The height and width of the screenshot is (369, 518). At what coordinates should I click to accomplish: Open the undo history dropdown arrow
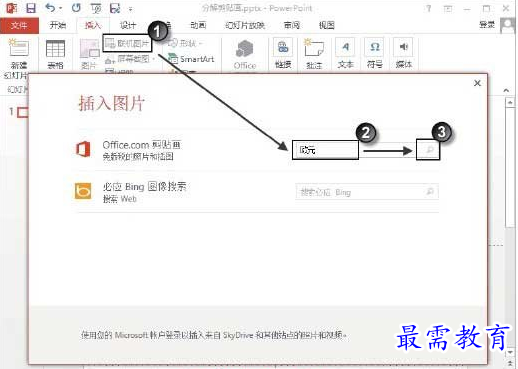(x=61, y=8)
